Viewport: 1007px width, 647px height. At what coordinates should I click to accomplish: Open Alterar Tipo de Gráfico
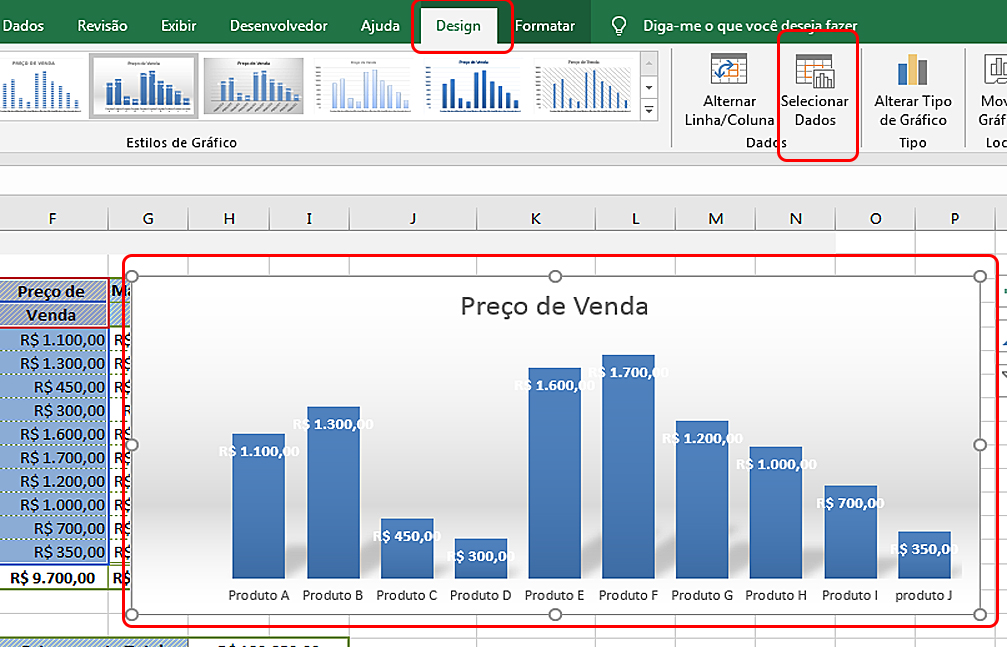tap(911, 71)
